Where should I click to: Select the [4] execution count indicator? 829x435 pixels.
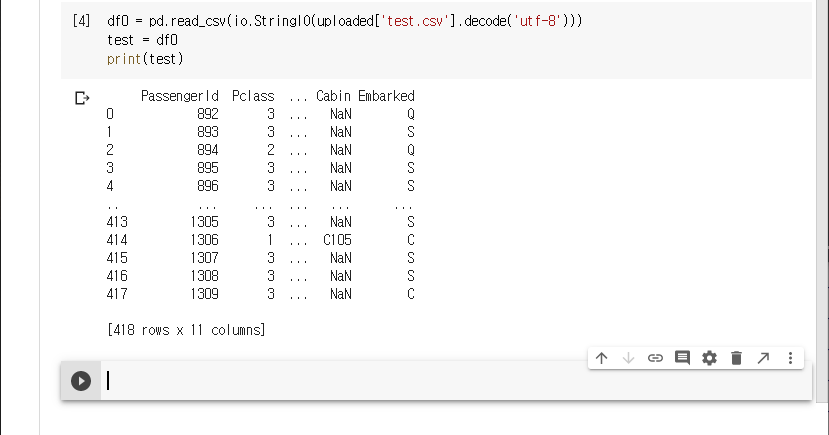(83, 21)
